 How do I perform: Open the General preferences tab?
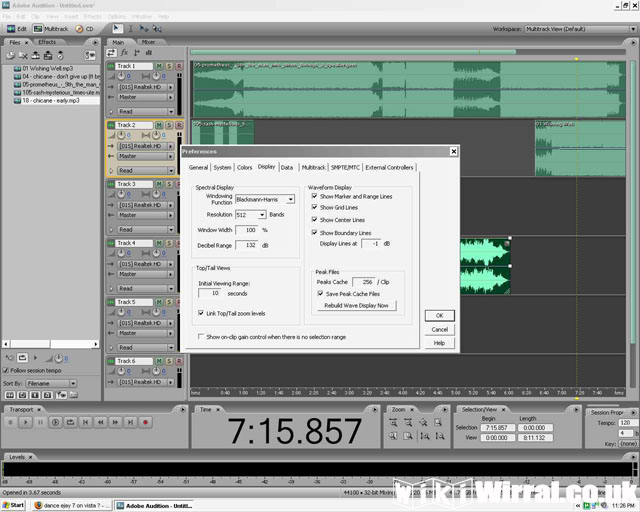pos(198,167)
